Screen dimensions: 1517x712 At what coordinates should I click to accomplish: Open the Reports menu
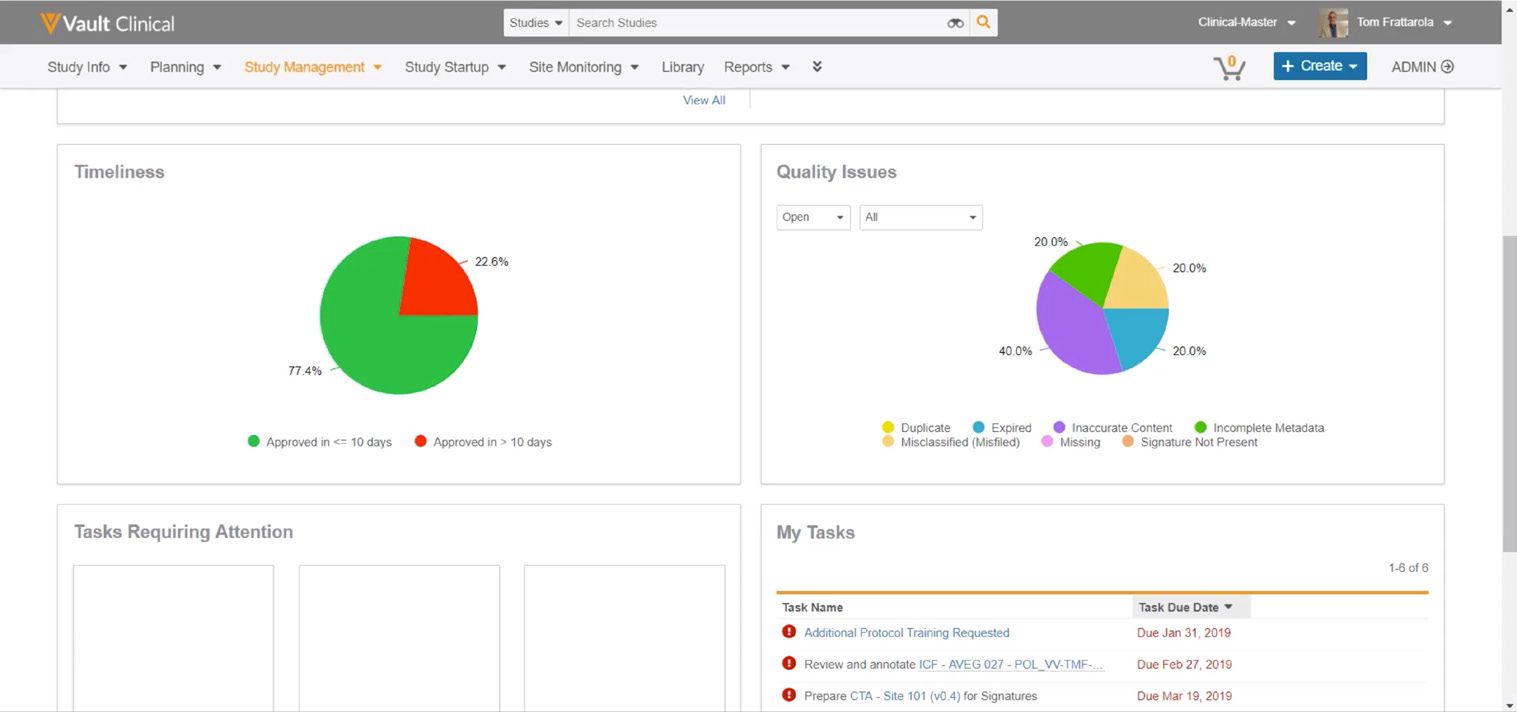[757, 67]
